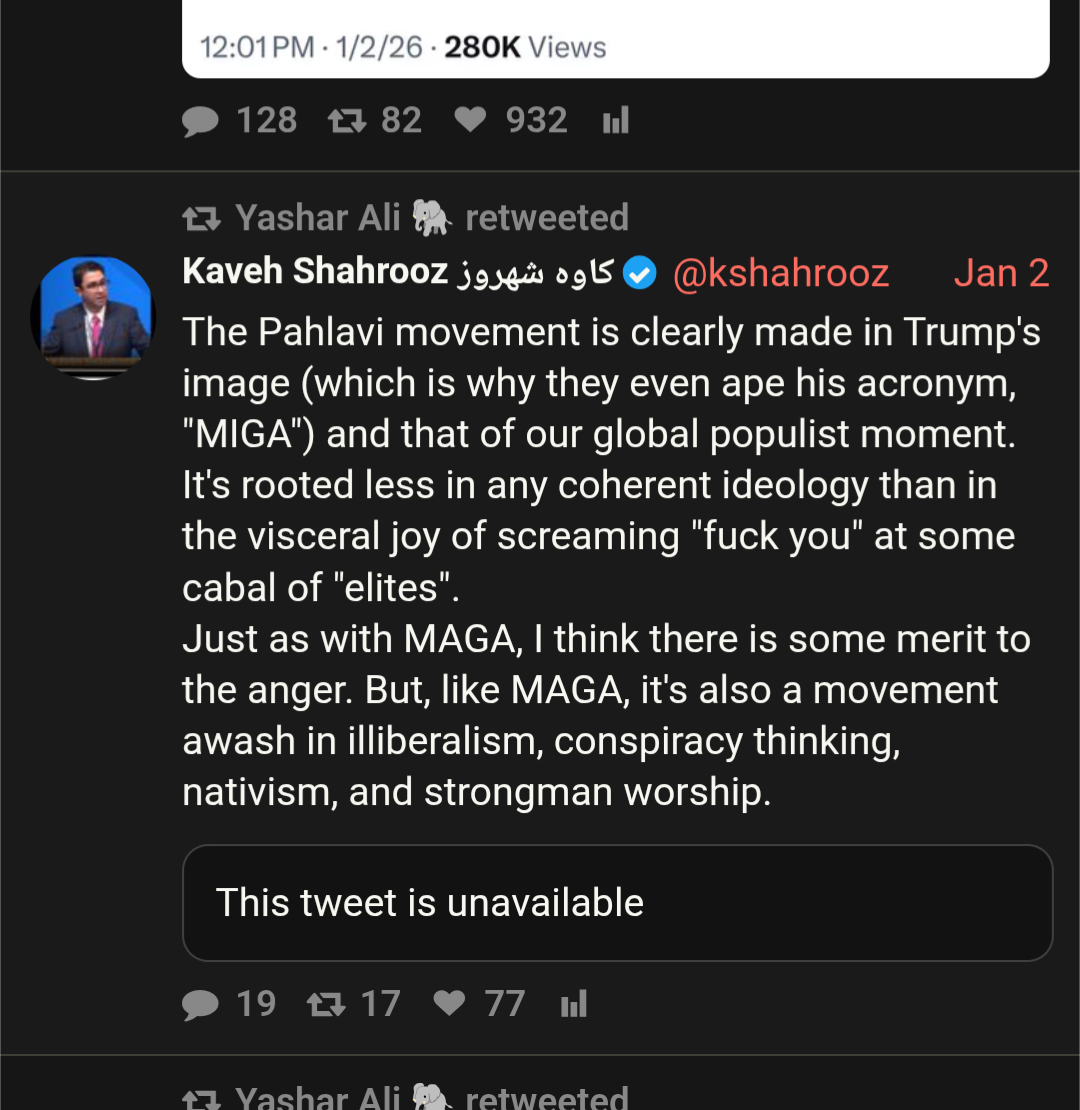Screen dimensions: 1080x1110
Task: Reply to Kaveh Shahrooz's tweet
Action: [201, 1004]
